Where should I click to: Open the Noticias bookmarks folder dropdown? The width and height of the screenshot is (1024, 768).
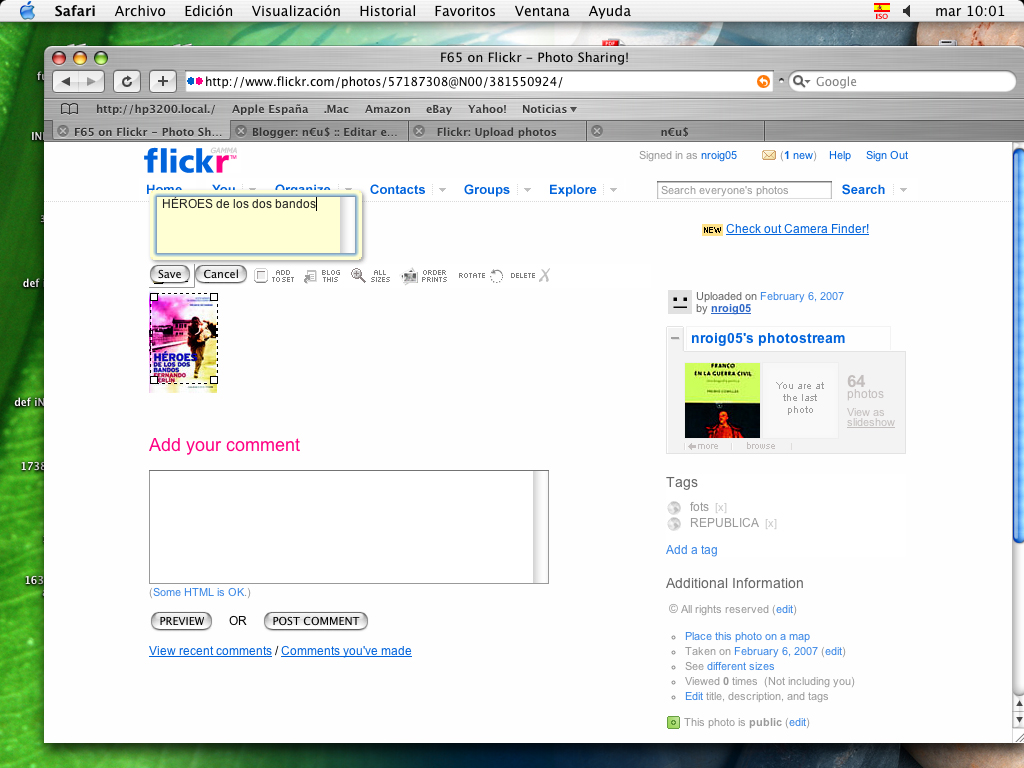(x=549, y=109)
